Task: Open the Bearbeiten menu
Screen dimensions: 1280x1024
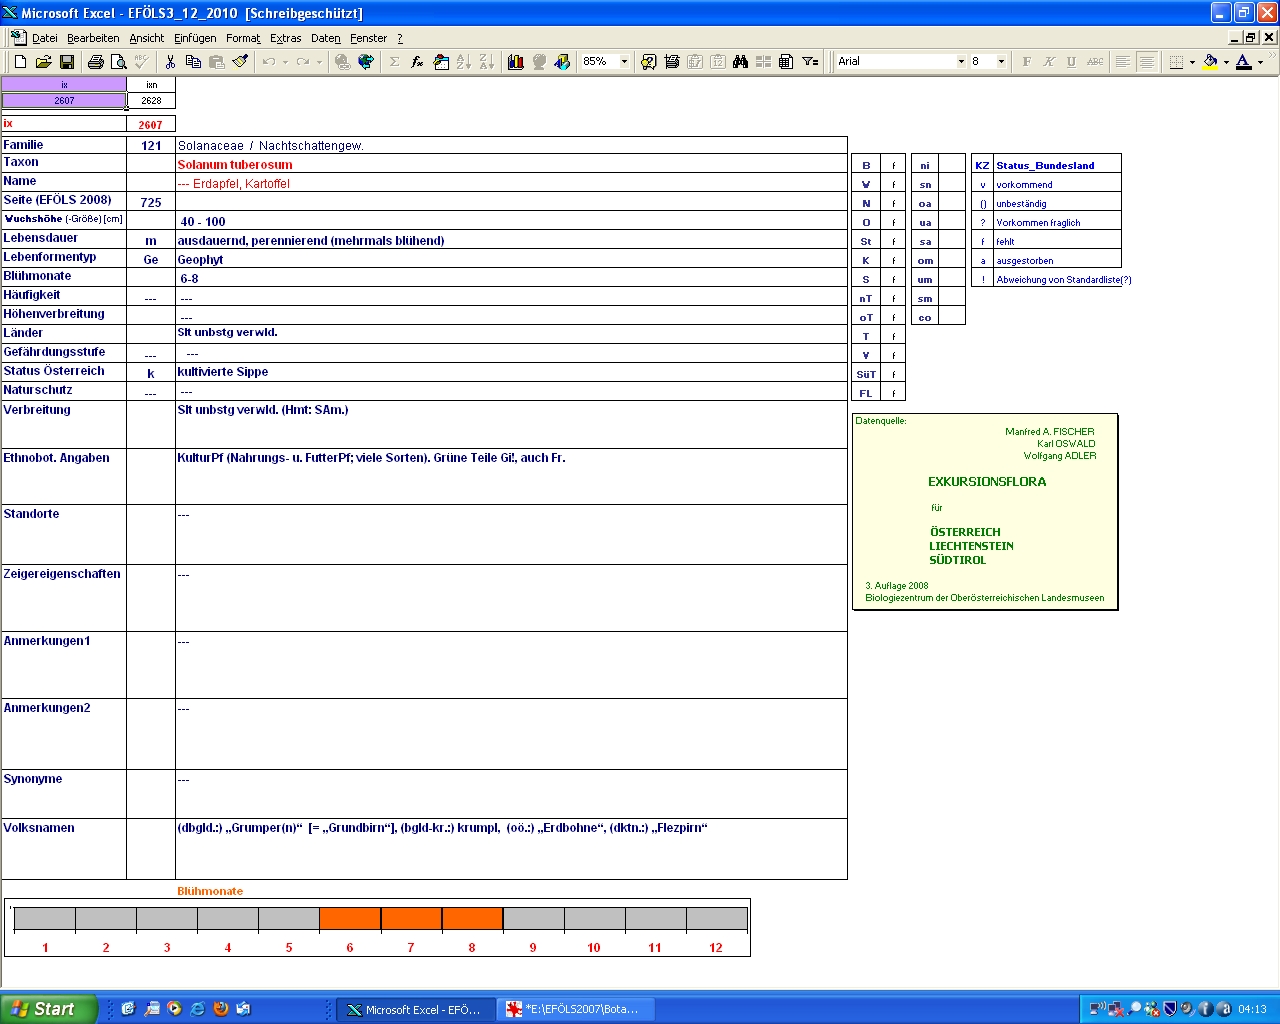Action: [93, 38]
